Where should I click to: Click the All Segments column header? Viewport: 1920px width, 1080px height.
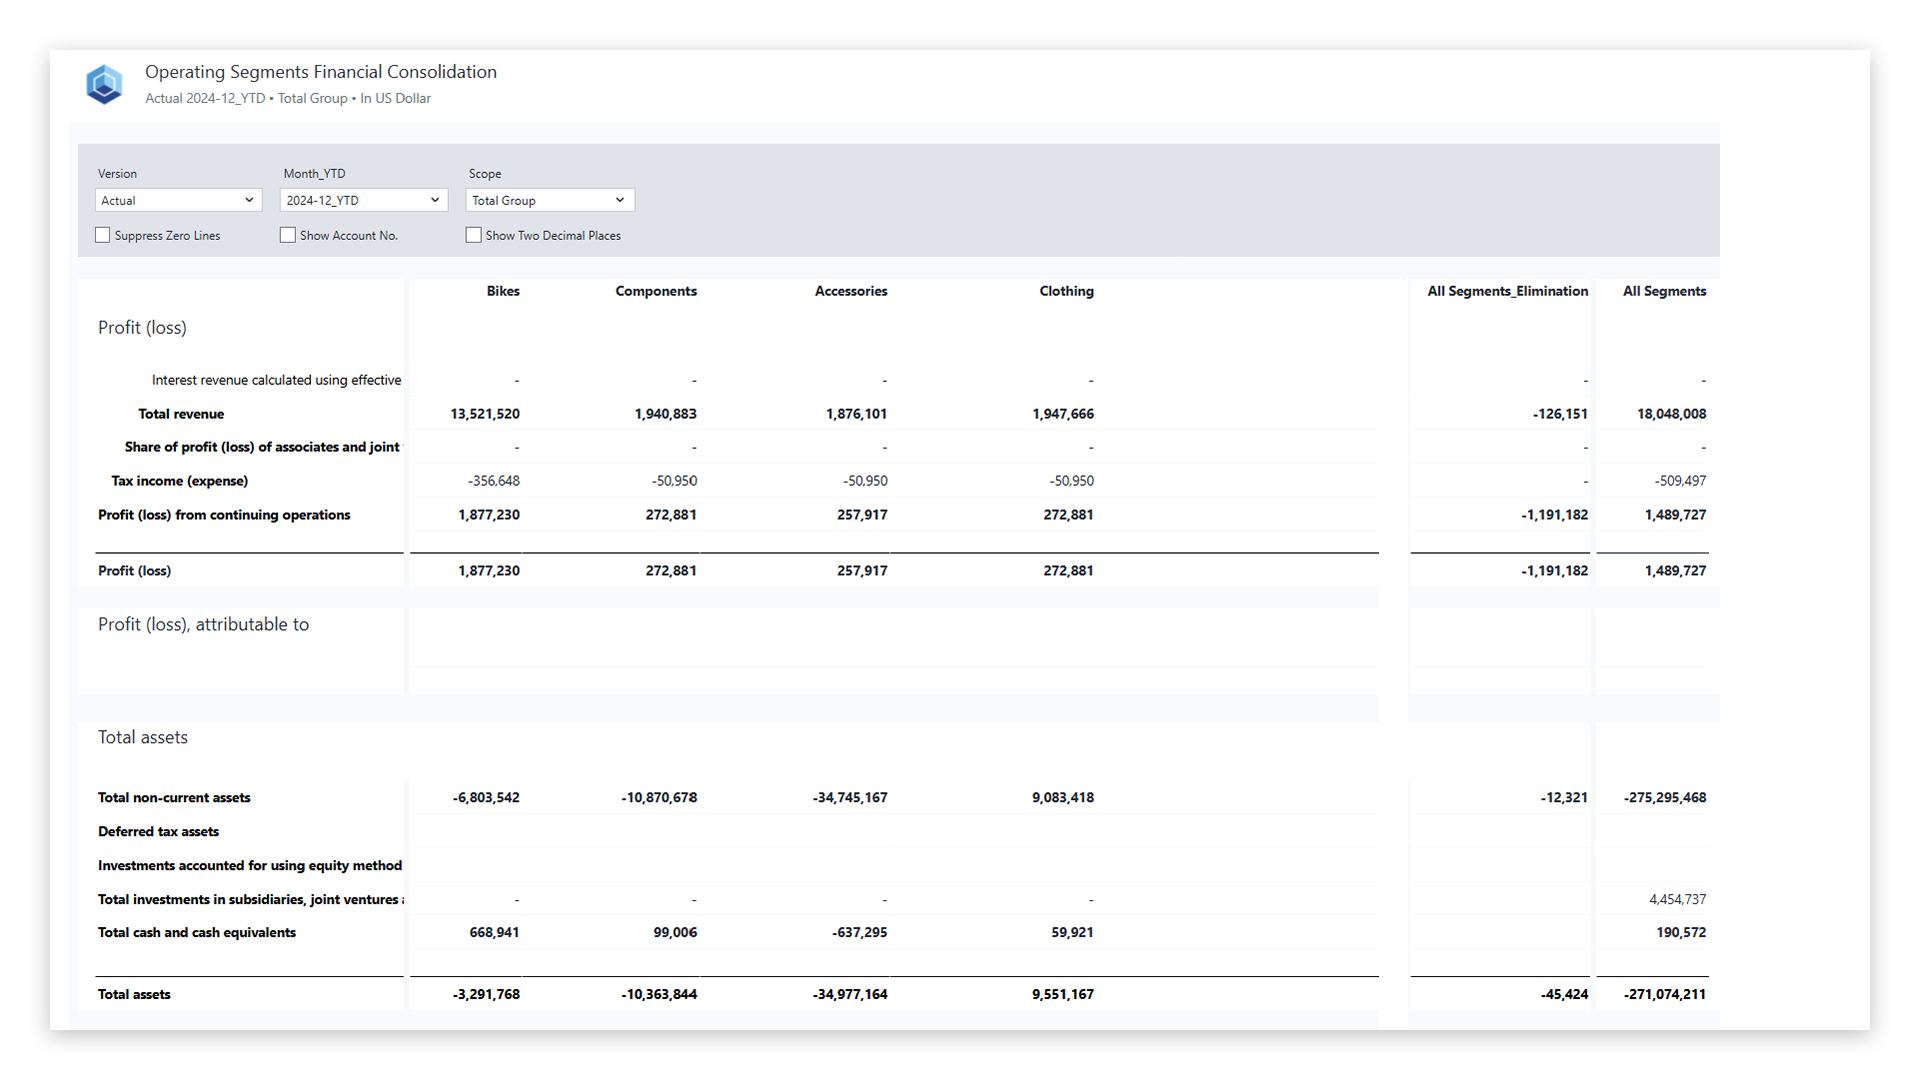coord(1663,291)
